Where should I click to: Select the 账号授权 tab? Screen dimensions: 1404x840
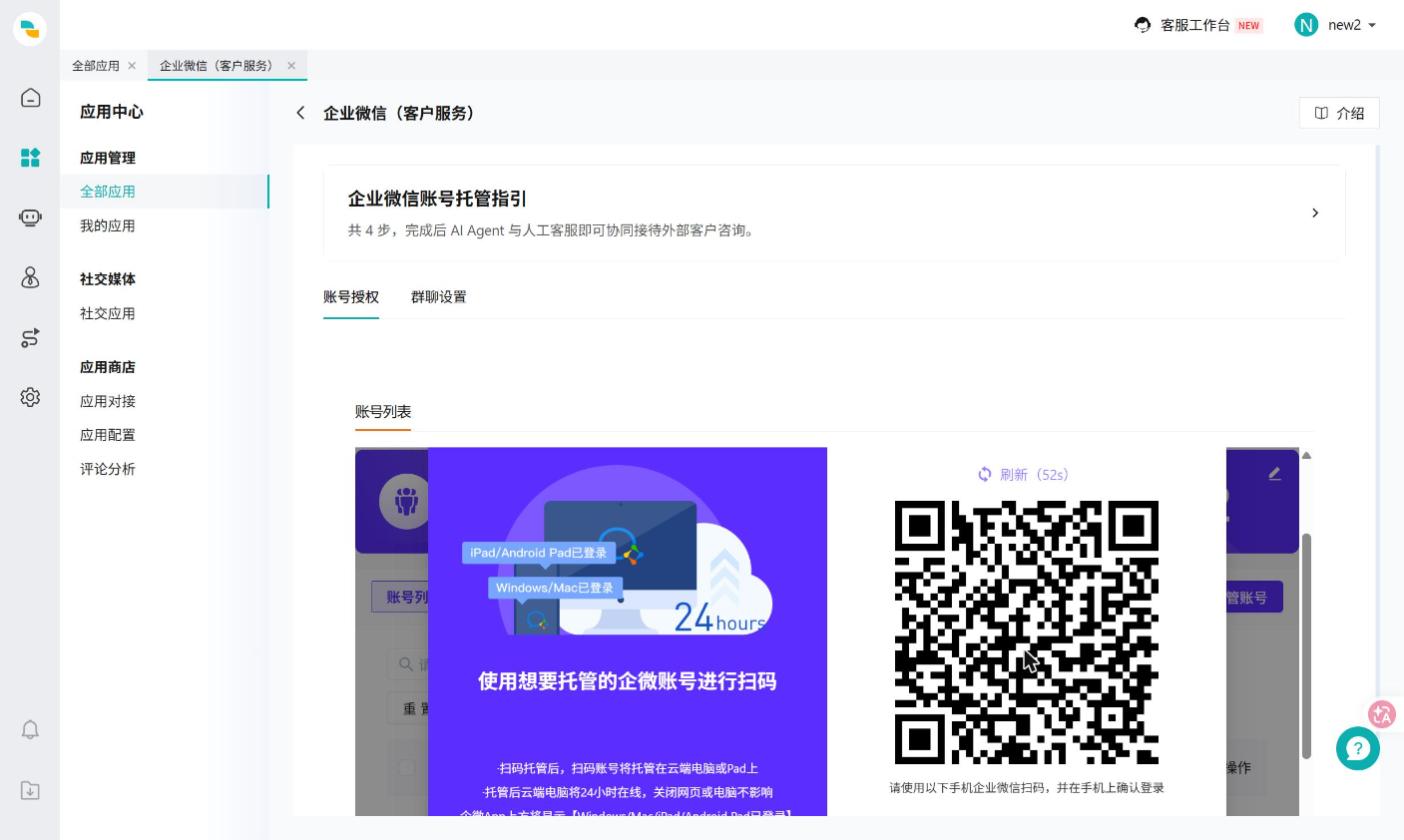pyautogui.click(x=351, y=297)
